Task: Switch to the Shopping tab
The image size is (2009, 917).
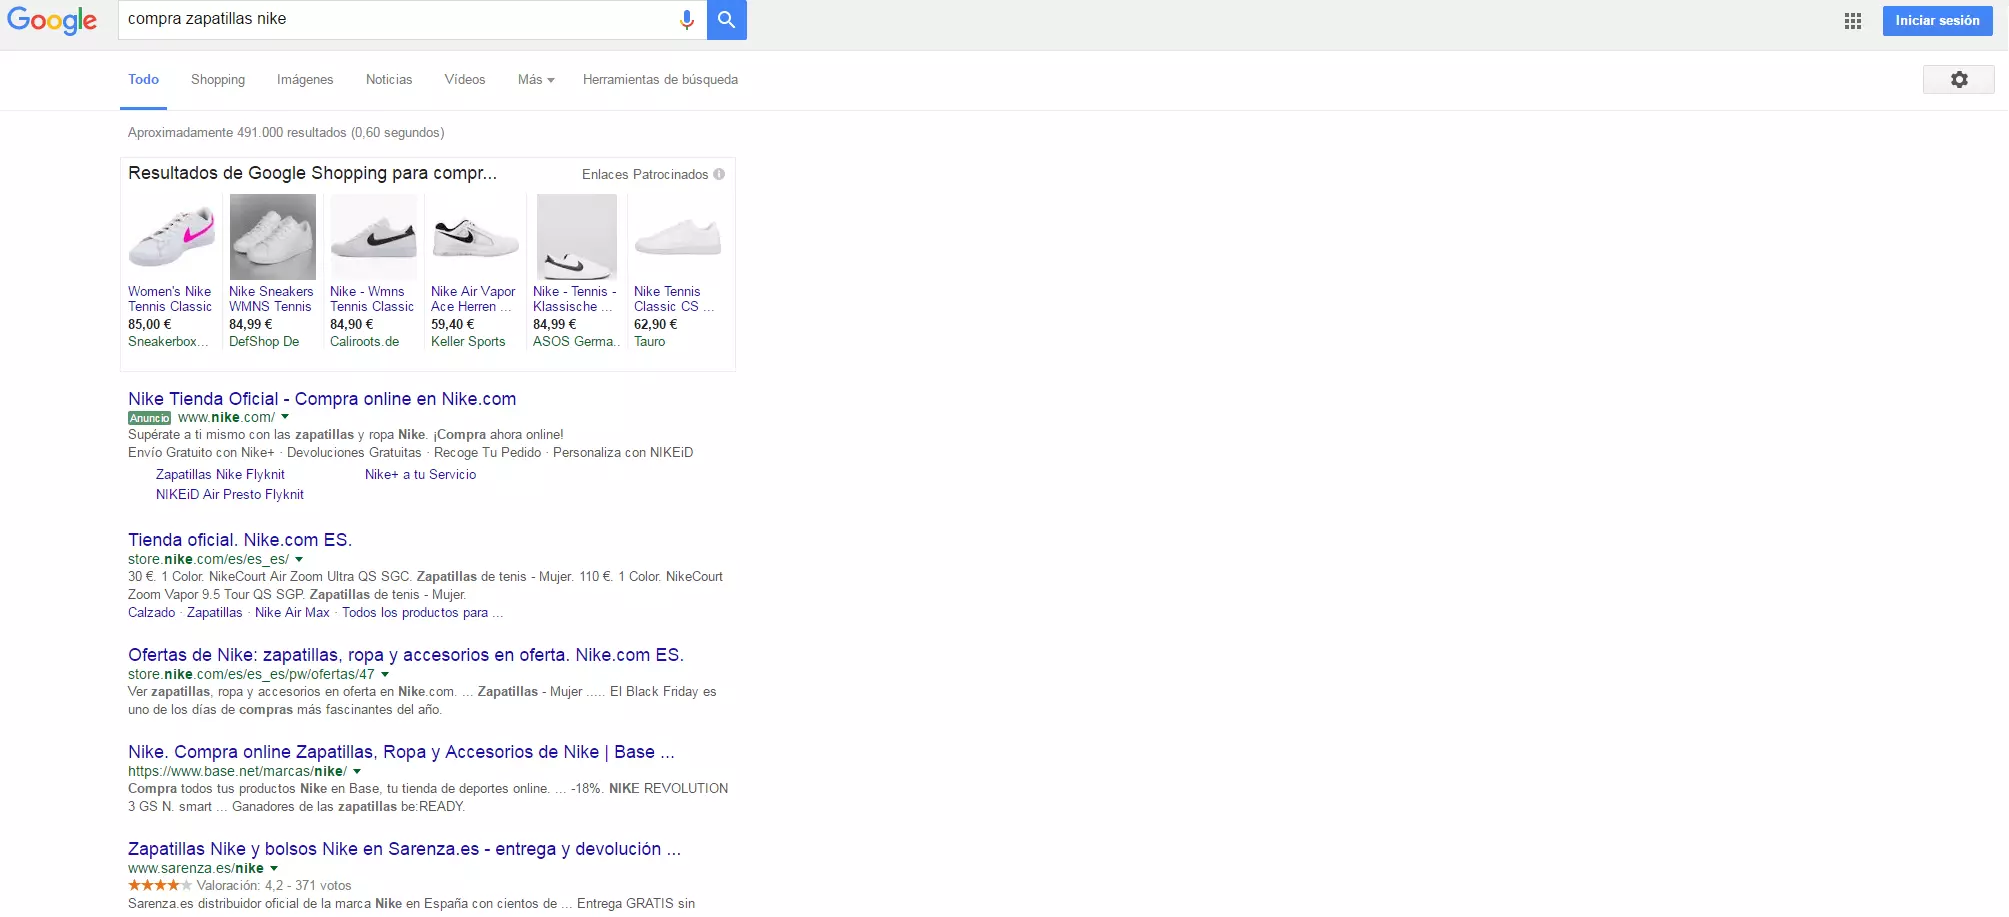Action: click(x=218, y=80)
